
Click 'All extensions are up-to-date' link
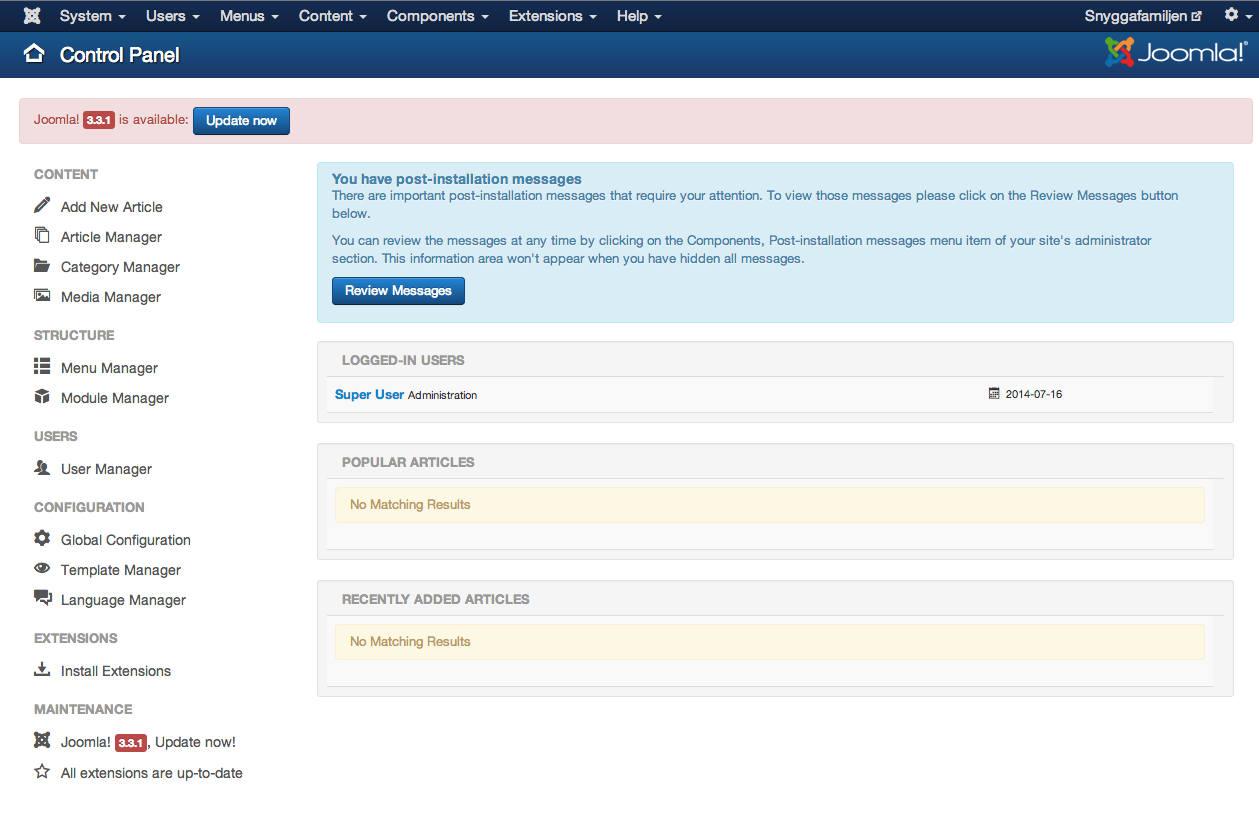click(x=152, y=773)
